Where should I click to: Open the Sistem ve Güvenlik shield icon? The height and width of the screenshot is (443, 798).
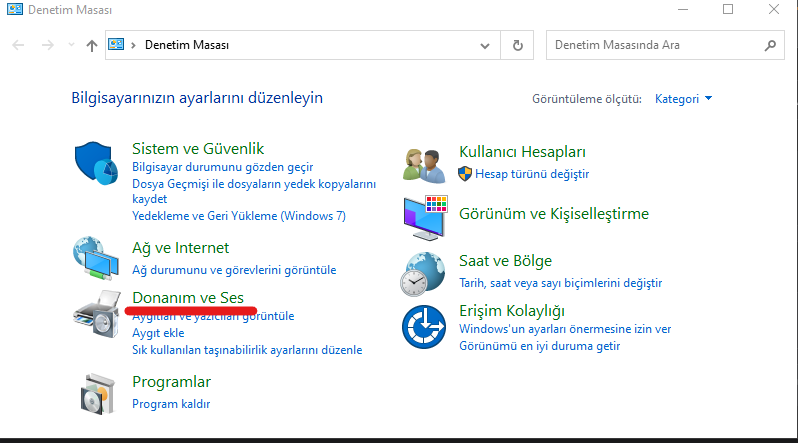96,163
